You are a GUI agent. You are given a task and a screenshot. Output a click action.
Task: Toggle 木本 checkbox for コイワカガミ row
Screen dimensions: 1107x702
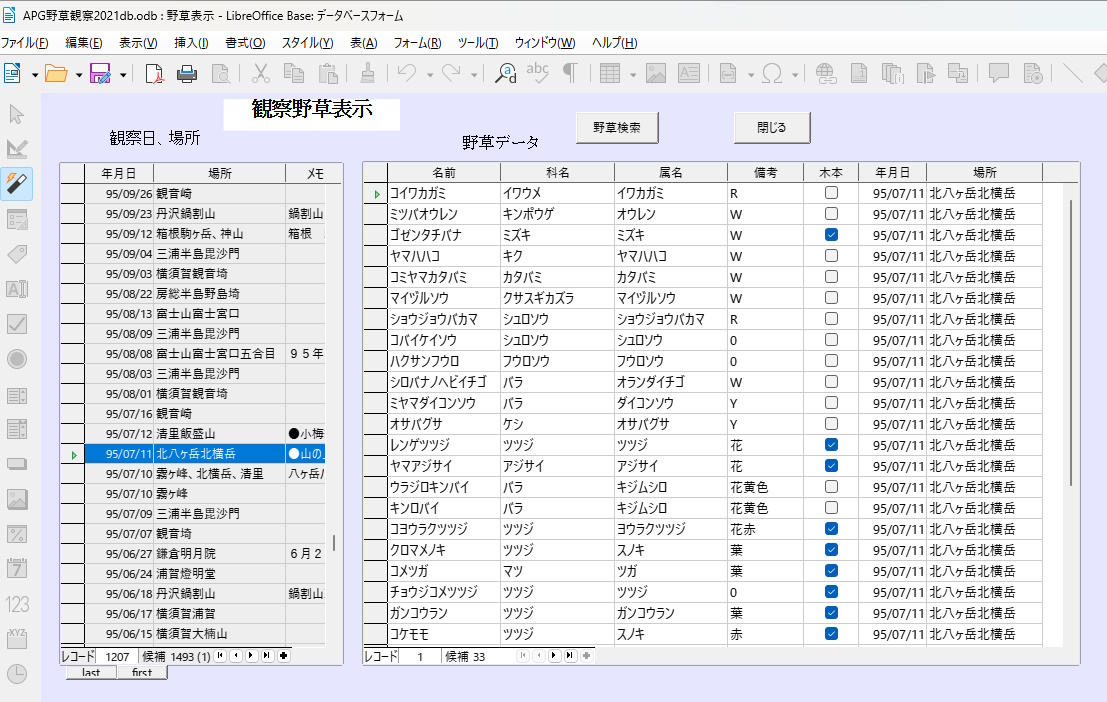tap(832, 193)
